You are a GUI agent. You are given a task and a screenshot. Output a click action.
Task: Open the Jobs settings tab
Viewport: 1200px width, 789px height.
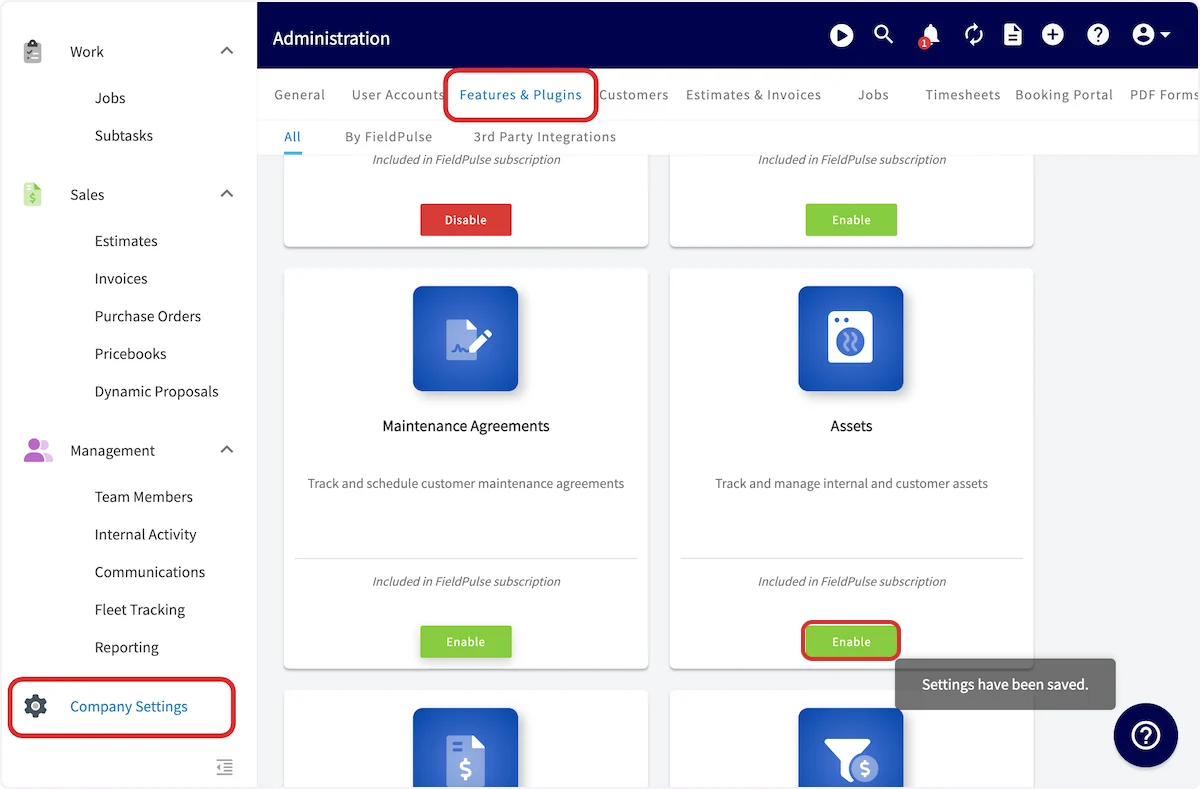pyautogui.click(x=873, y=95)
